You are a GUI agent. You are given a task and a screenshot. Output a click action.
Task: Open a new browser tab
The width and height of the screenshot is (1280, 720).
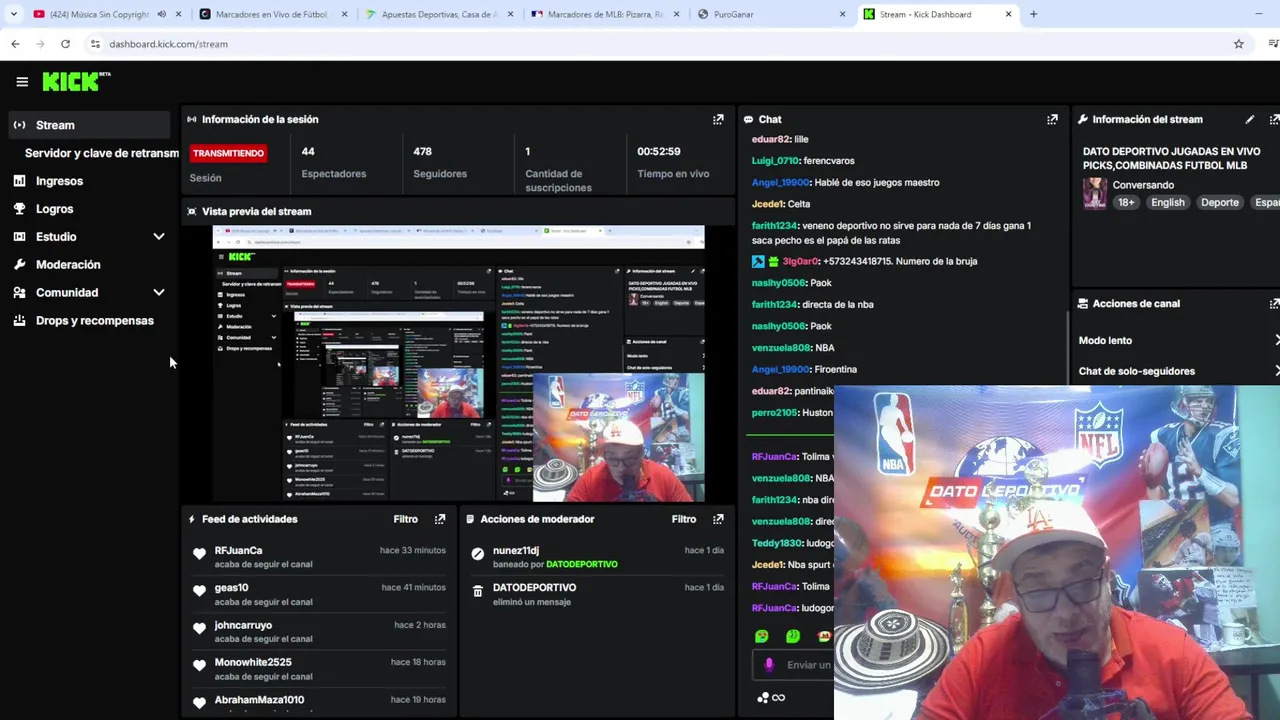point(1033,14)
